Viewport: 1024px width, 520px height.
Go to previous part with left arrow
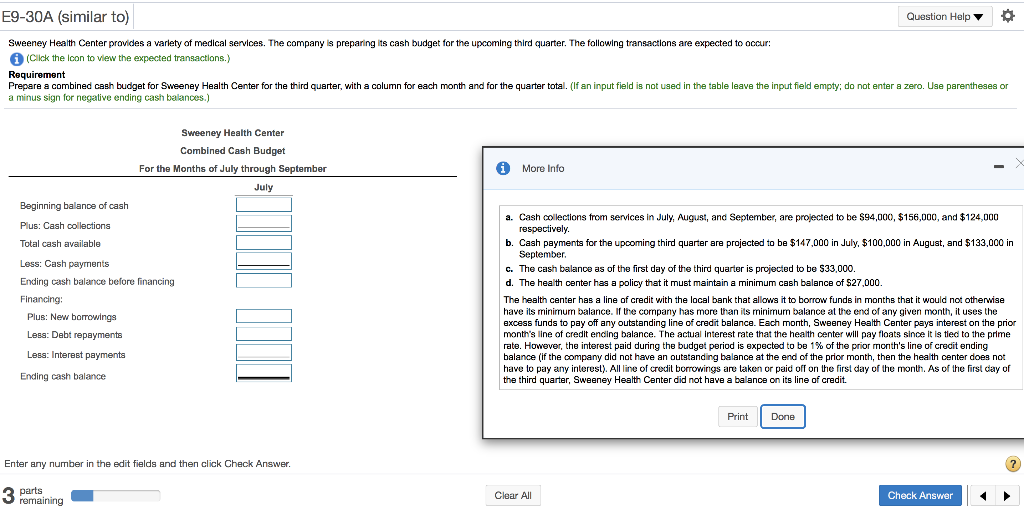coord(984,496)
